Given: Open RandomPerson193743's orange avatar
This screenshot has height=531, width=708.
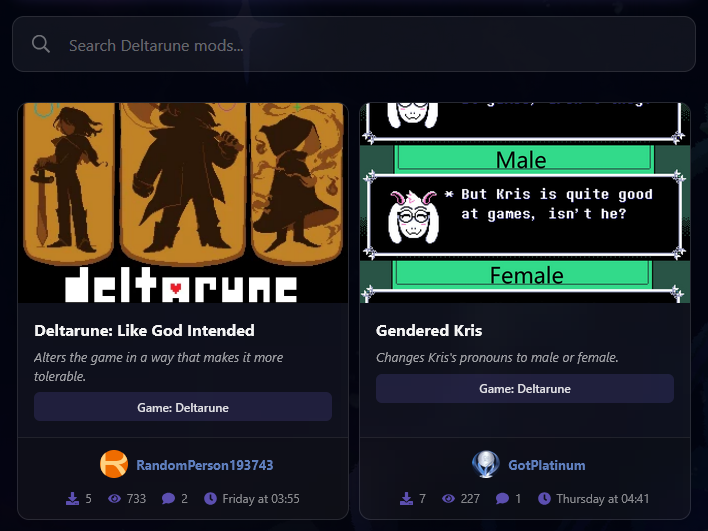Looking at the screenshot, I should click(x=114, y=464).
